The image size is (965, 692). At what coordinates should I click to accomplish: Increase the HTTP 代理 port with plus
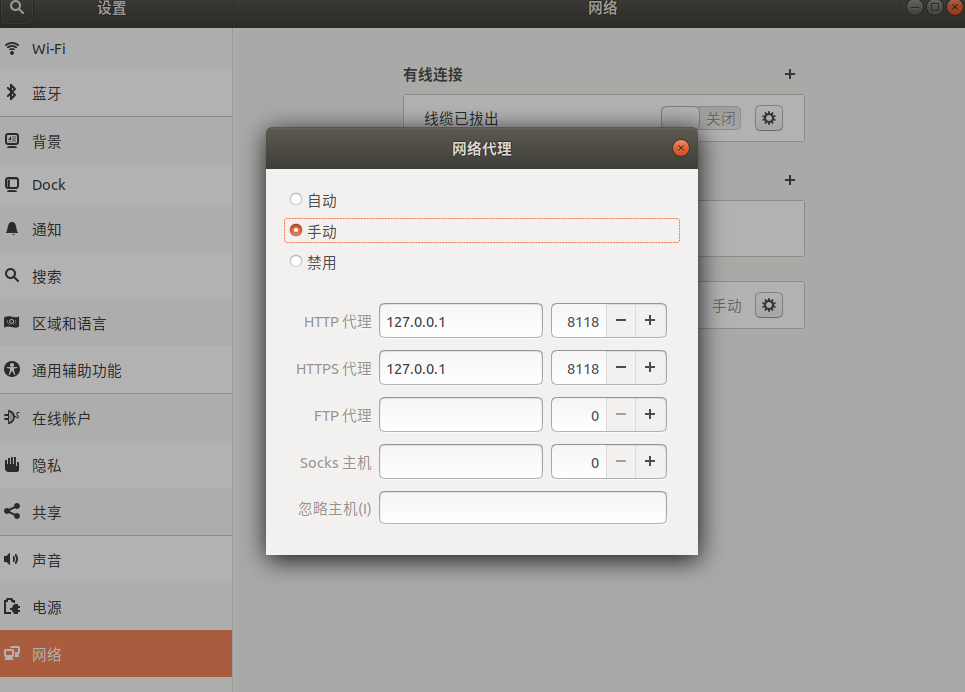tap(650, 321)
